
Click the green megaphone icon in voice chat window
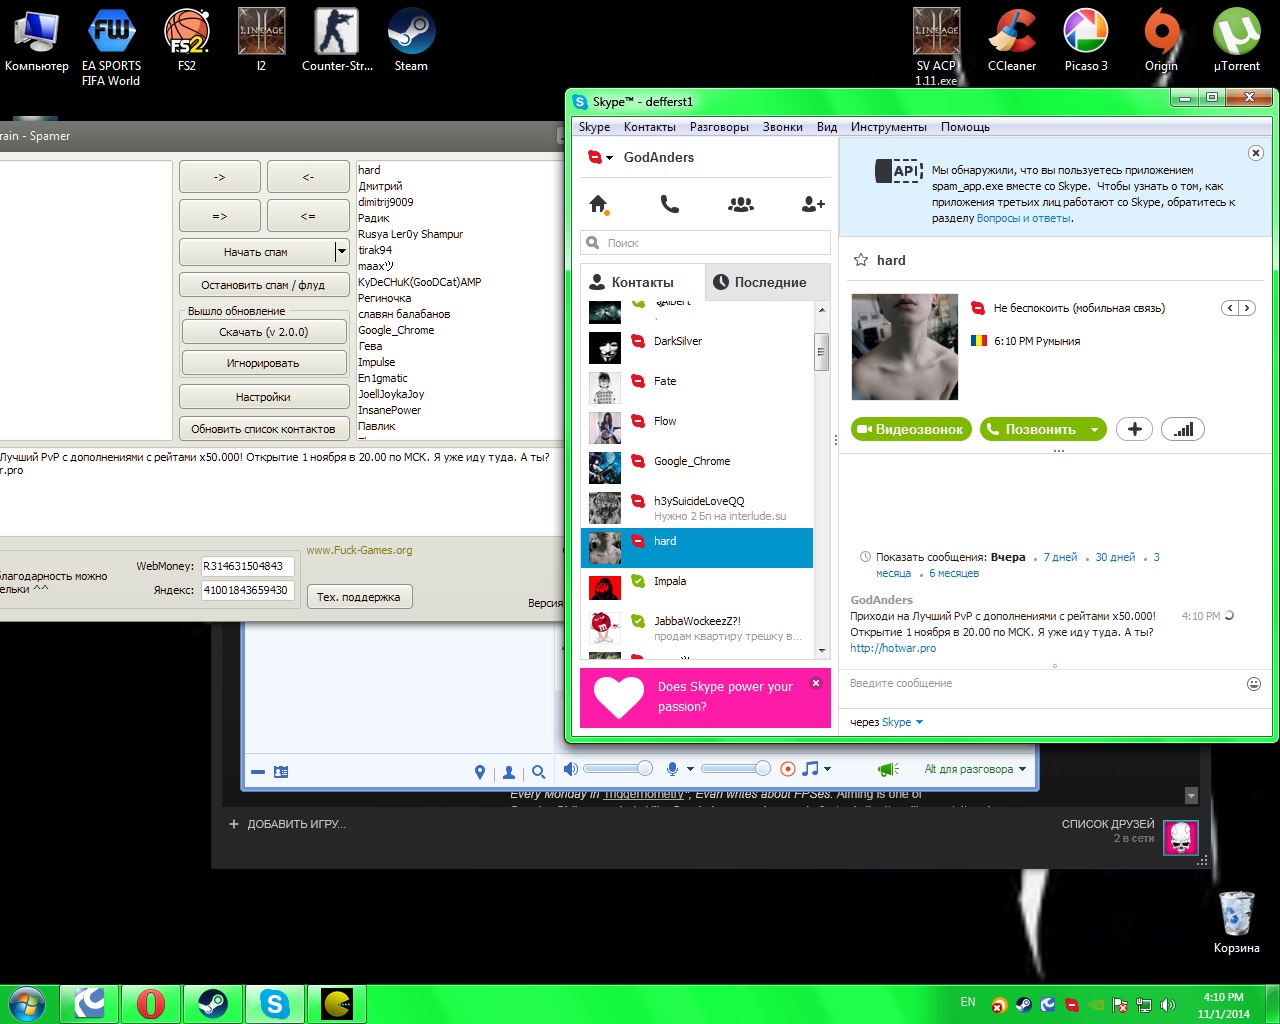(888, 769)
